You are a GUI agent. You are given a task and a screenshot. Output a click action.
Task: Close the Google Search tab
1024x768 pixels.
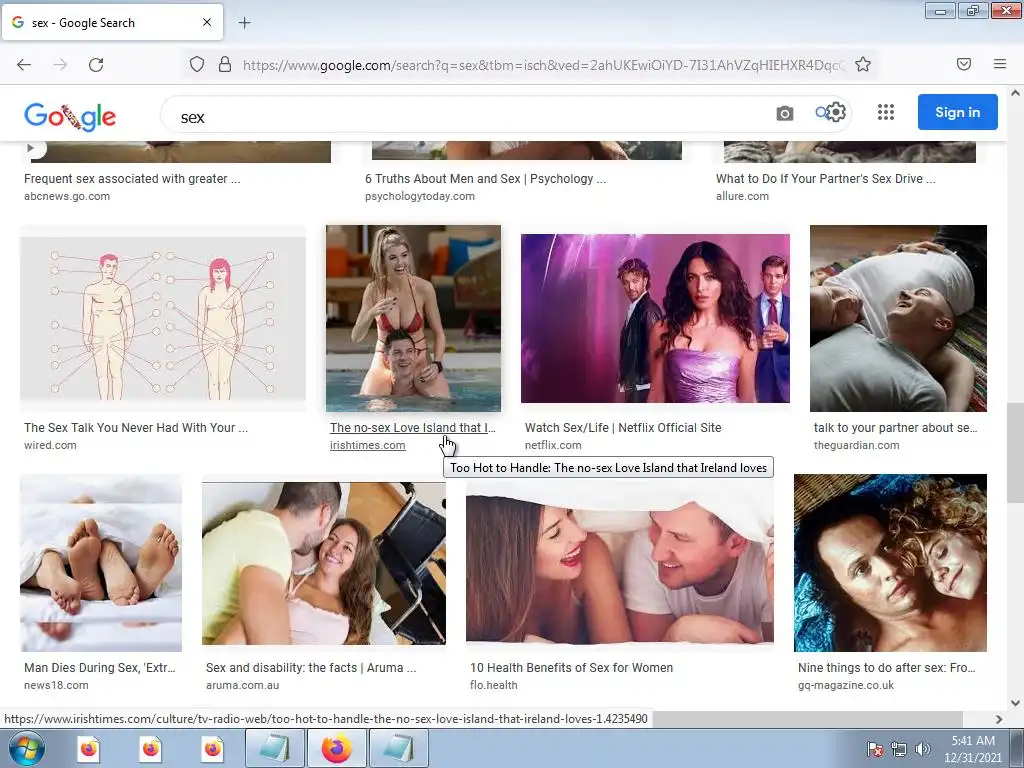pyautogui.click(x=207, y=22)
